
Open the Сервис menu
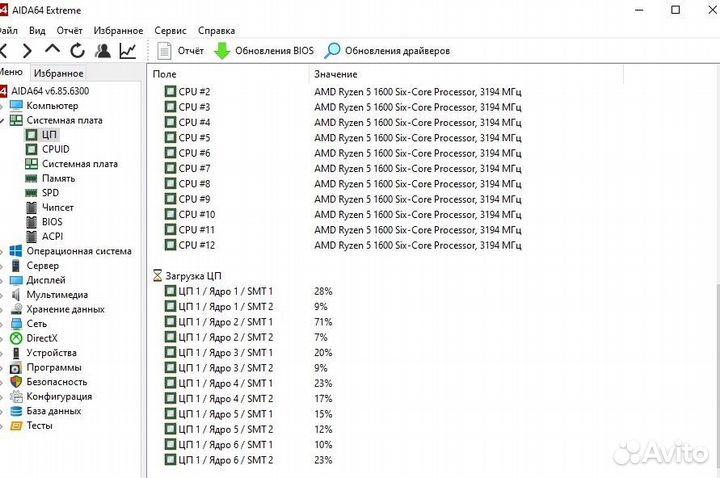170,31
